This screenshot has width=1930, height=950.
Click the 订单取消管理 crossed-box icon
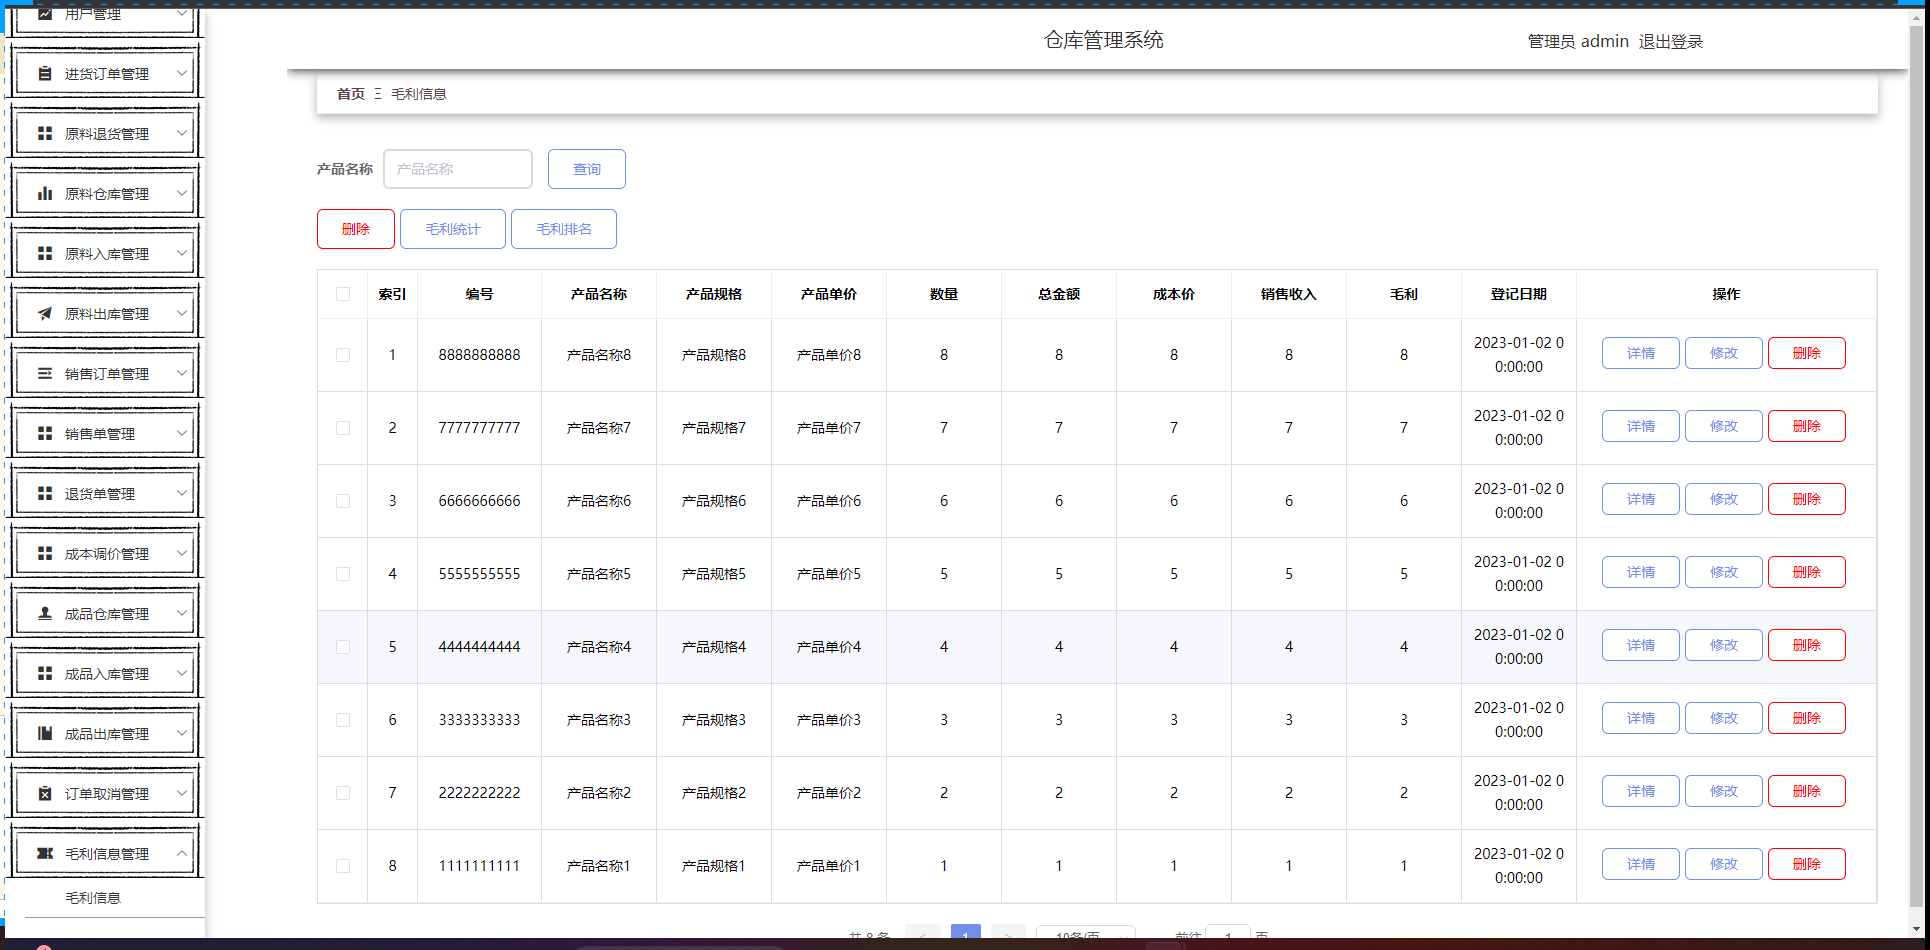pyautogui.click(x=45, y=794)
